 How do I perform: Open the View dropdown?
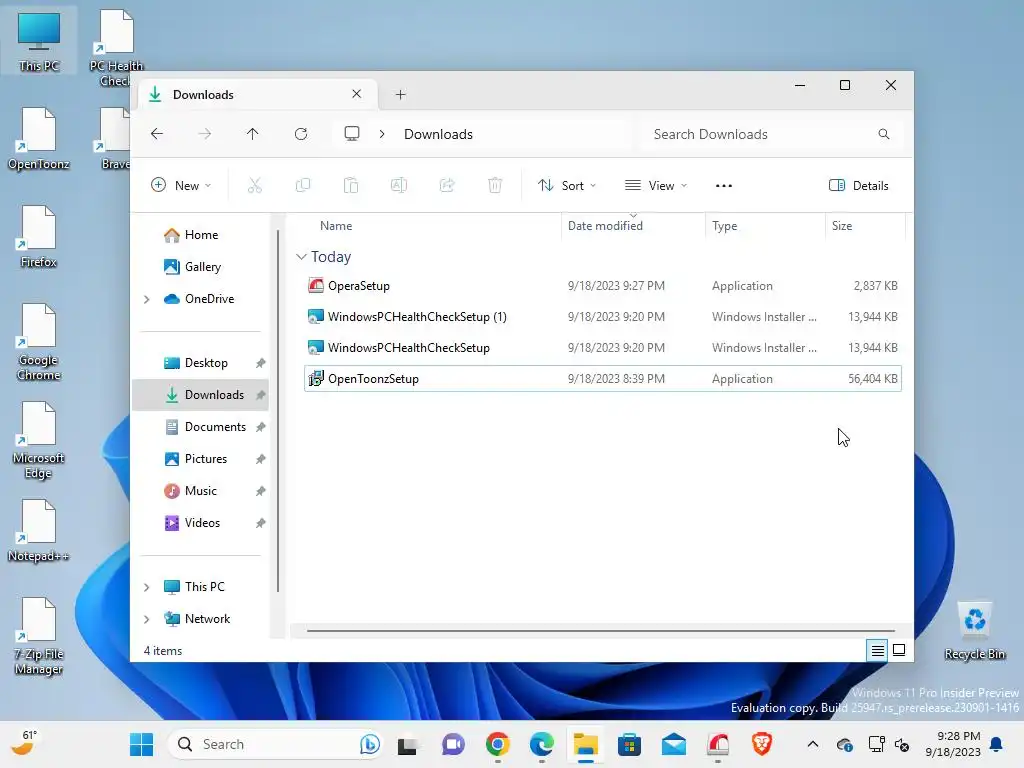pos(656,185)
